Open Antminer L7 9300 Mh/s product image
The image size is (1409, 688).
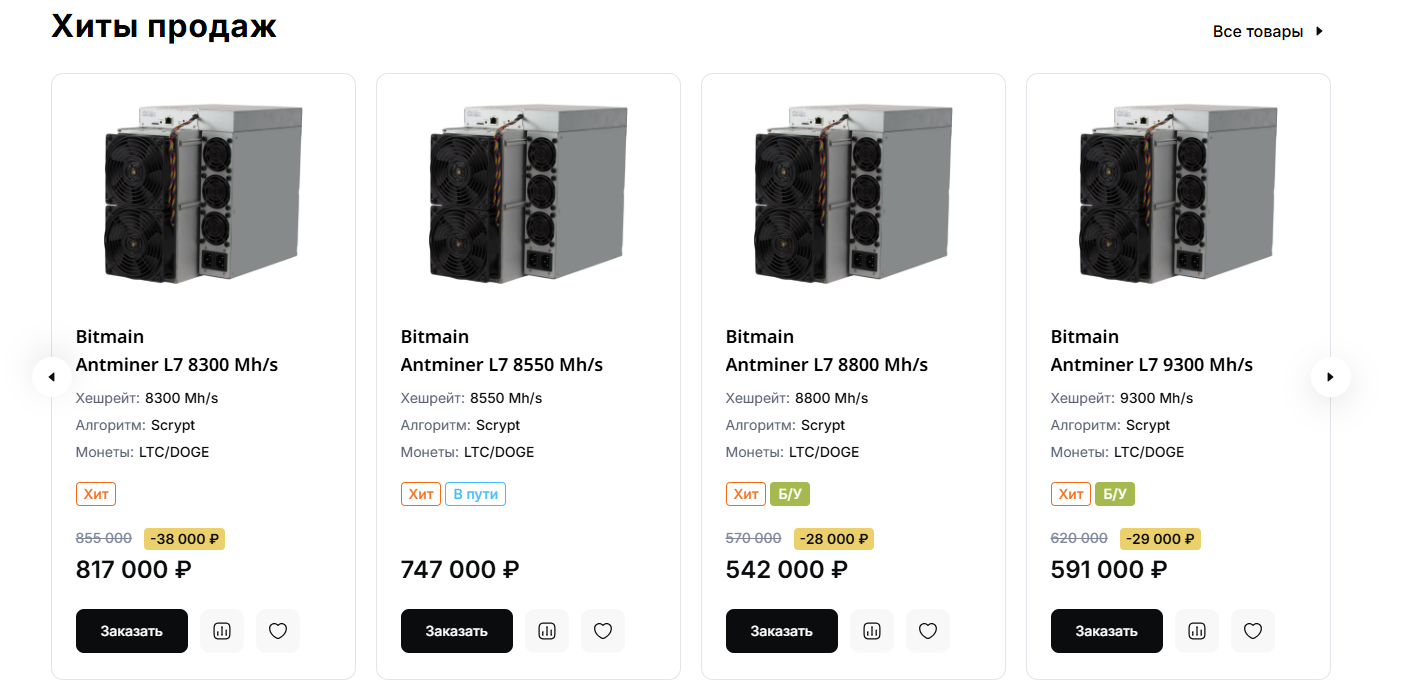tap(1178, 192)
